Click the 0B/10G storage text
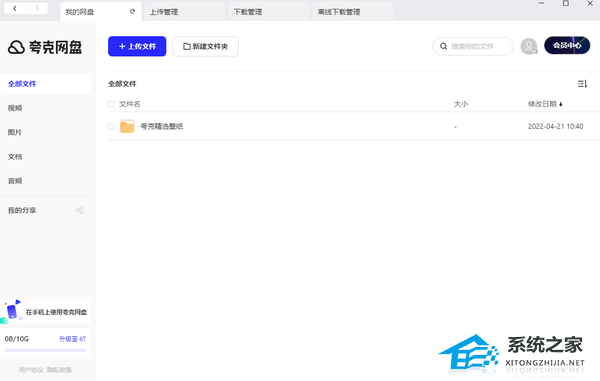 [16, 339]
